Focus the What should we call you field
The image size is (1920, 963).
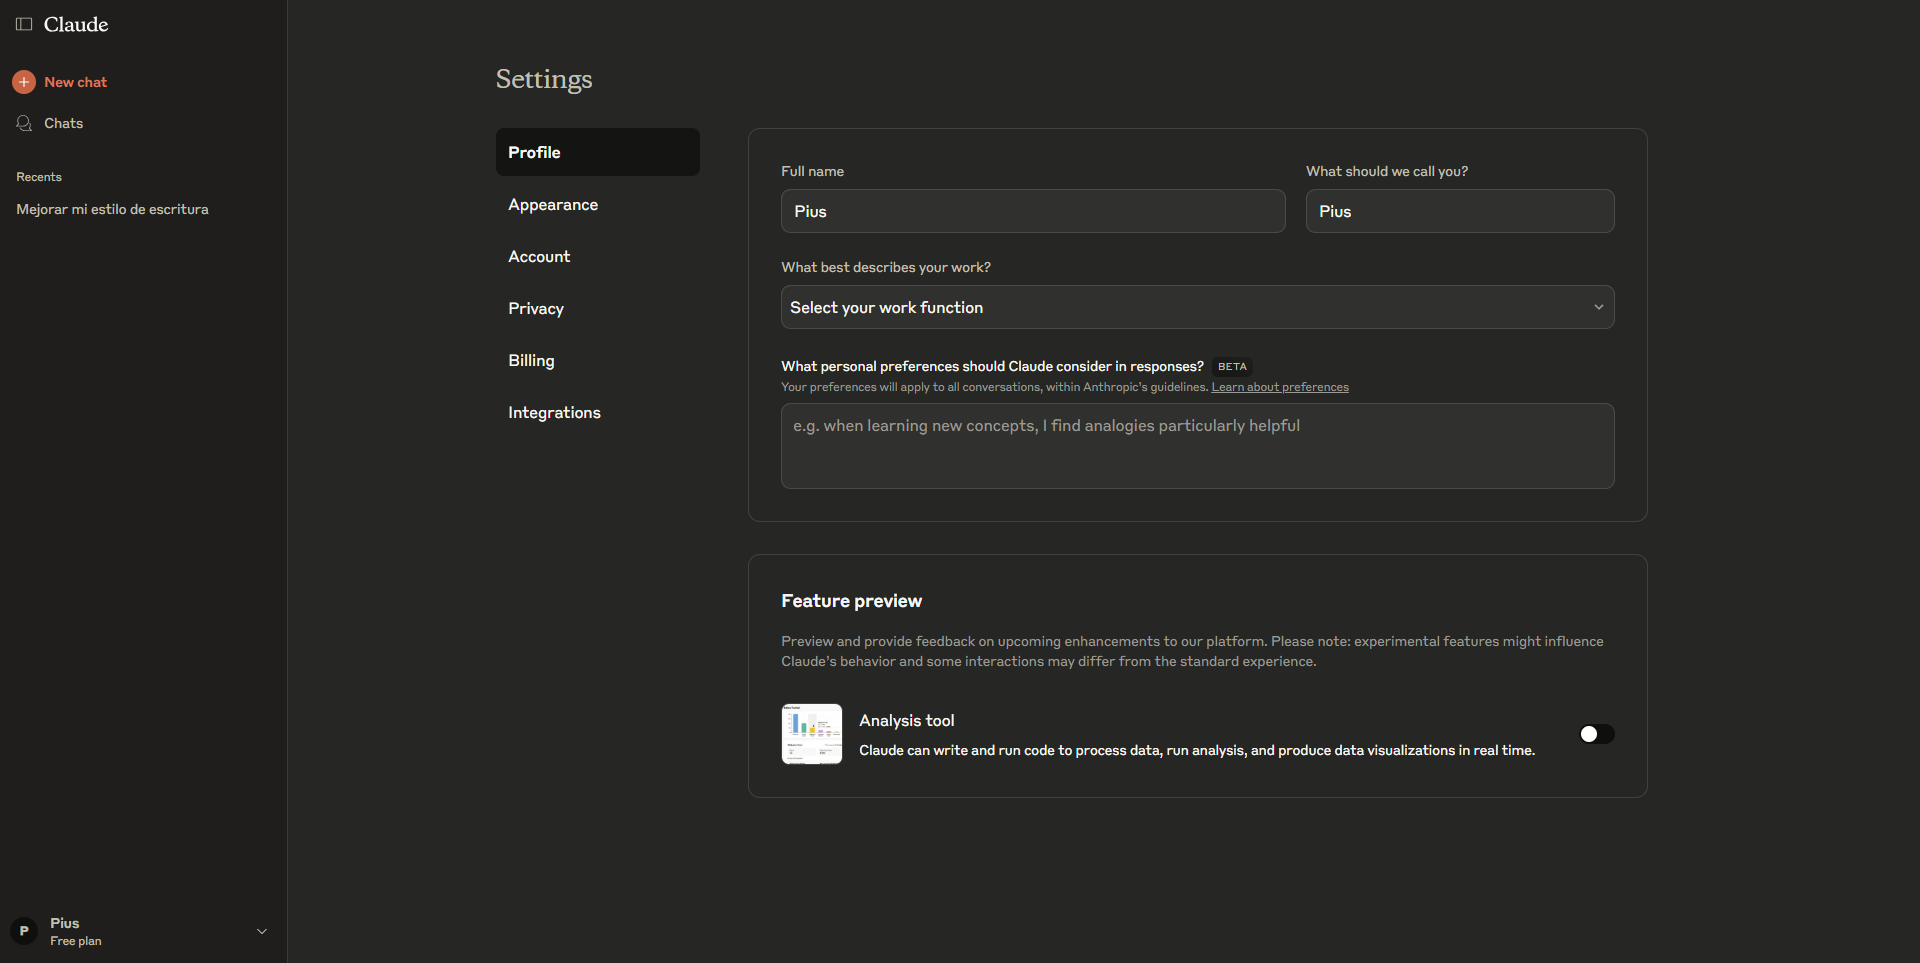1459,211
